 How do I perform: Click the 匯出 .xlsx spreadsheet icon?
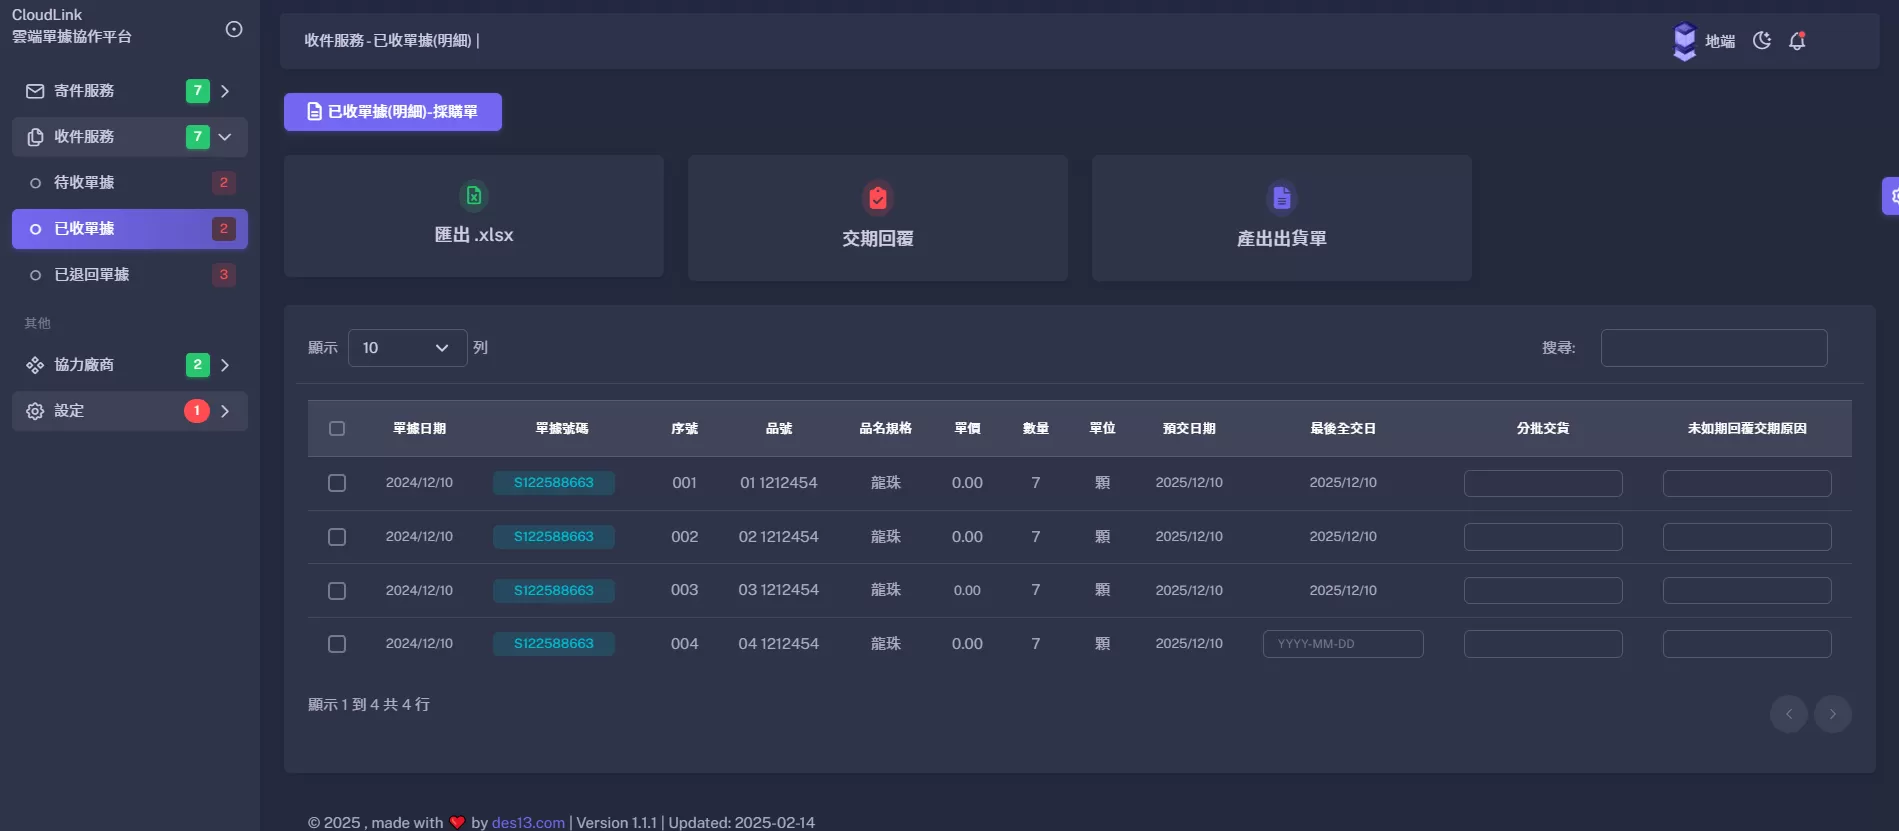point(474,196)
